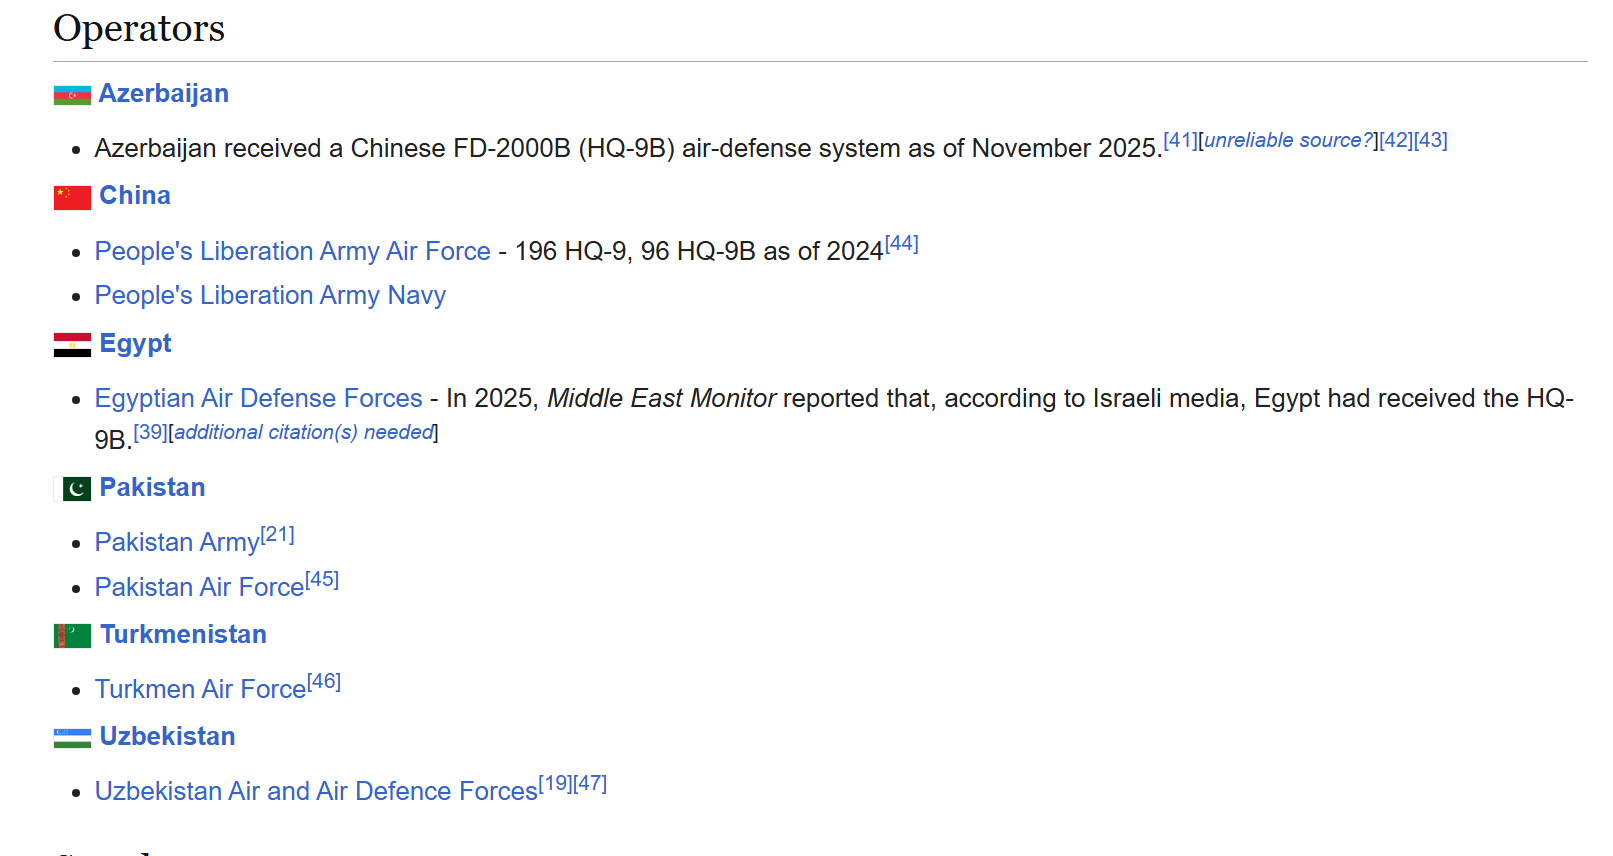Open the Turkmenistan country link
Screen dimensions: 1613x856
184,634
